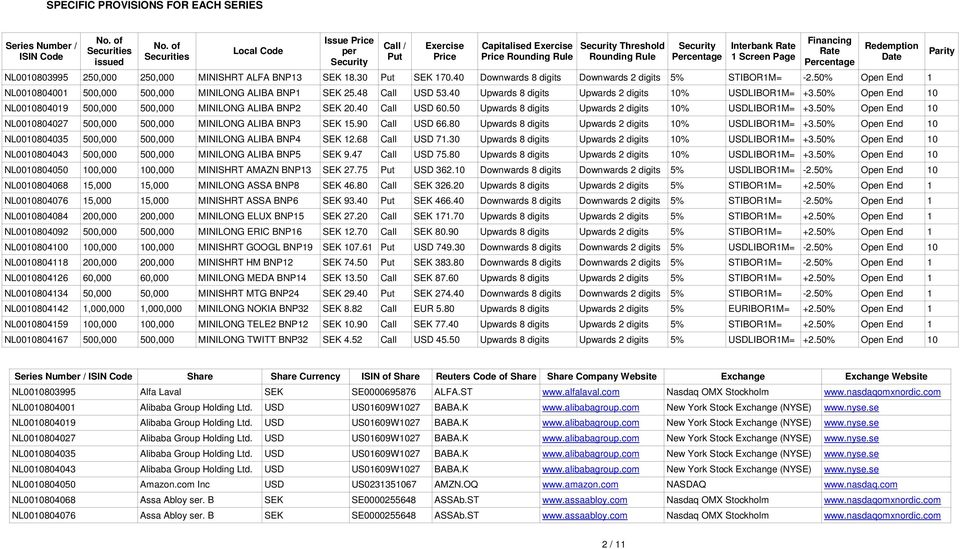This screenshot has height=549, width=960.
Task: Select 'Reuters Code of Share' column header
Action: tap(486, 377)
